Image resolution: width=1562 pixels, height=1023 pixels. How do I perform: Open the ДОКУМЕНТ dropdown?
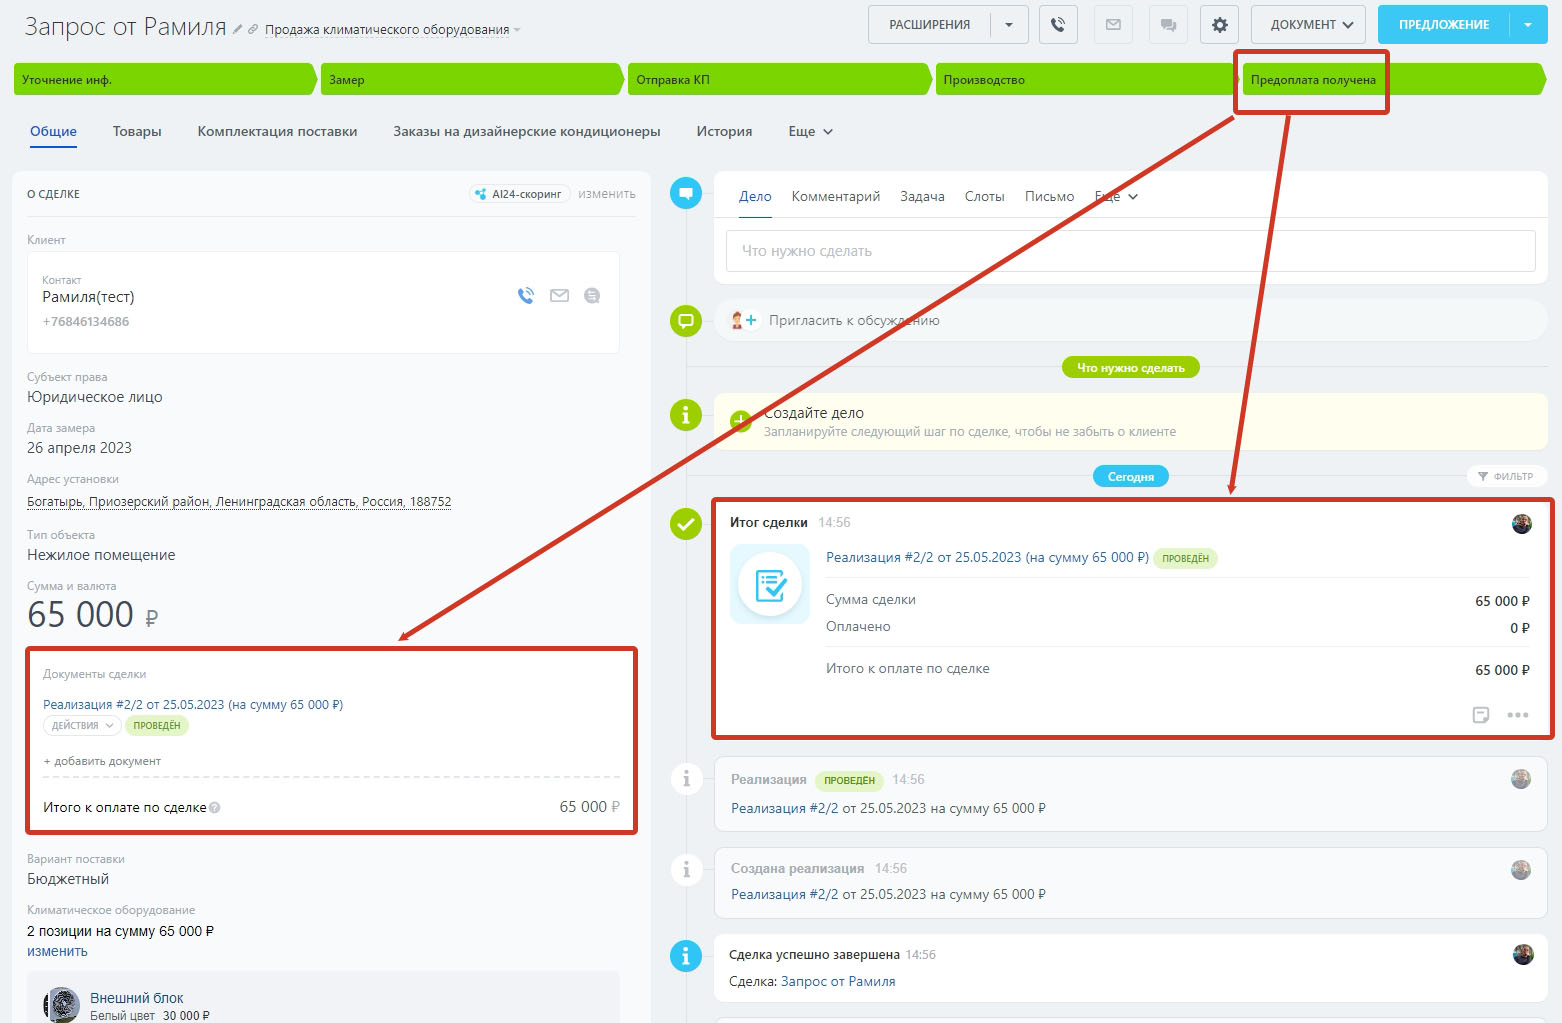coord(1308,25)
